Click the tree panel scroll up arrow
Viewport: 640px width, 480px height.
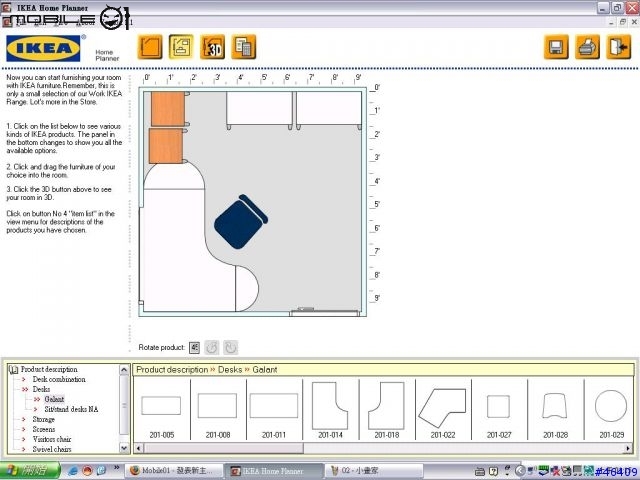[x=124, y=369]
